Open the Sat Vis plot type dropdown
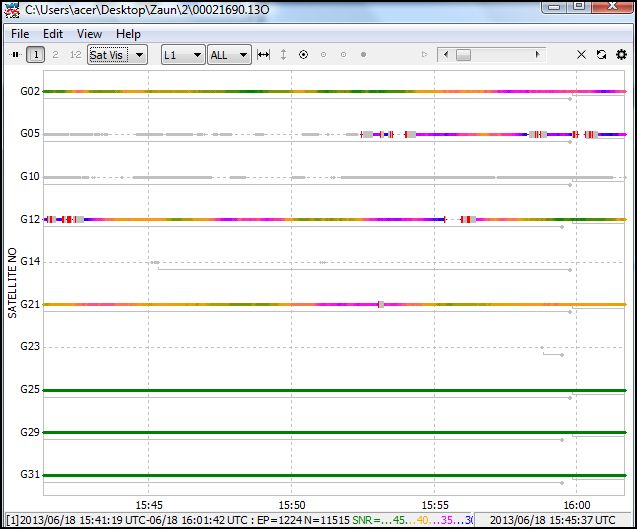The image size is (637, 529). (117, 55)
